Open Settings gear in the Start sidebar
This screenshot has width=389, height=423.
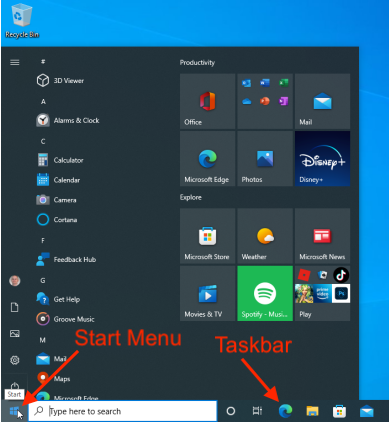coord(15,360)
